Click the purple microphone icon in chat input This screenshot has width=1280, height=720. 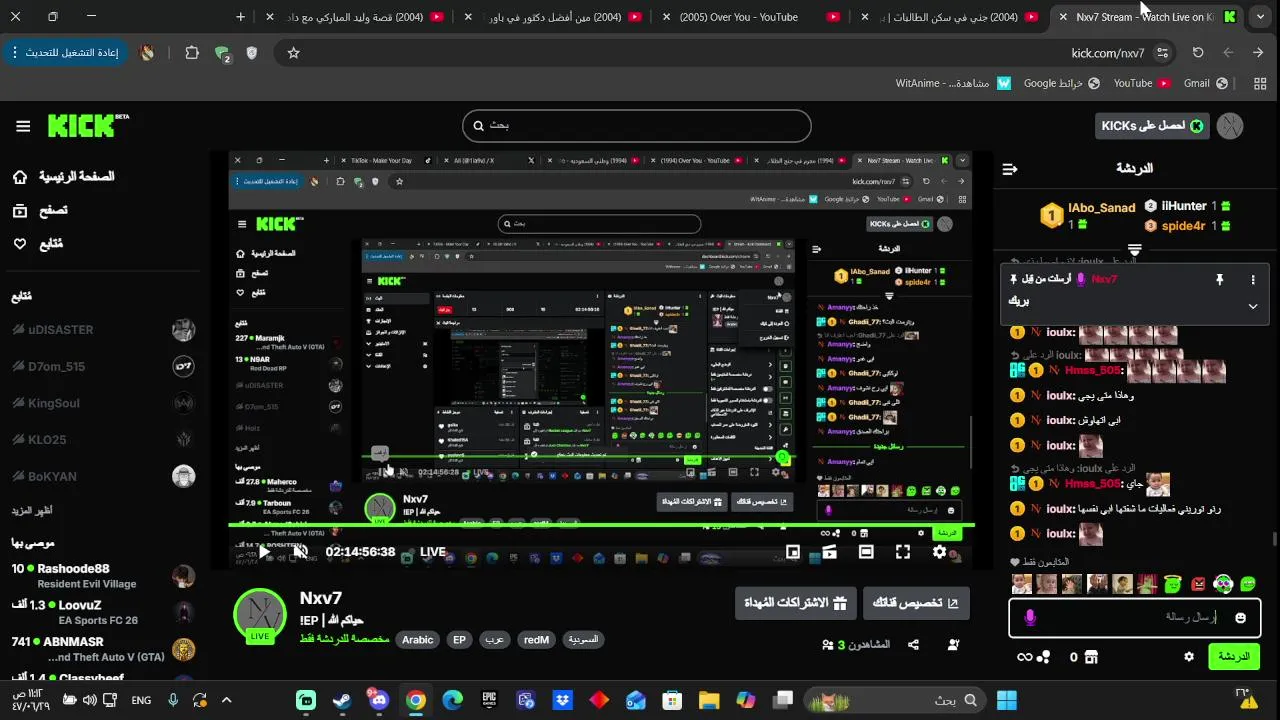point(1030,618)
